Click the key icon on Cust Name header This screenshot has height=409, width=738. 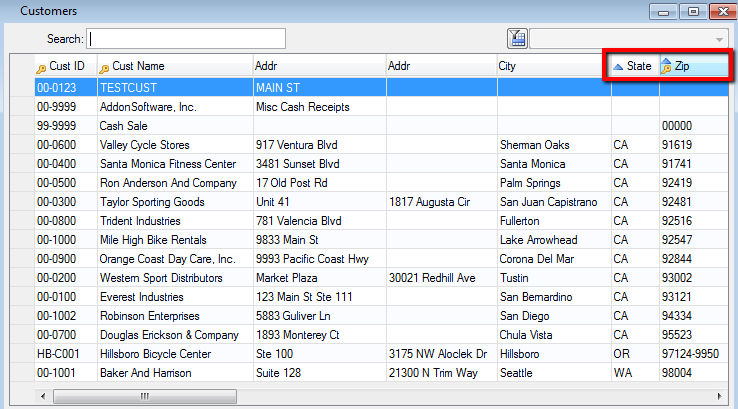point(104,68)
